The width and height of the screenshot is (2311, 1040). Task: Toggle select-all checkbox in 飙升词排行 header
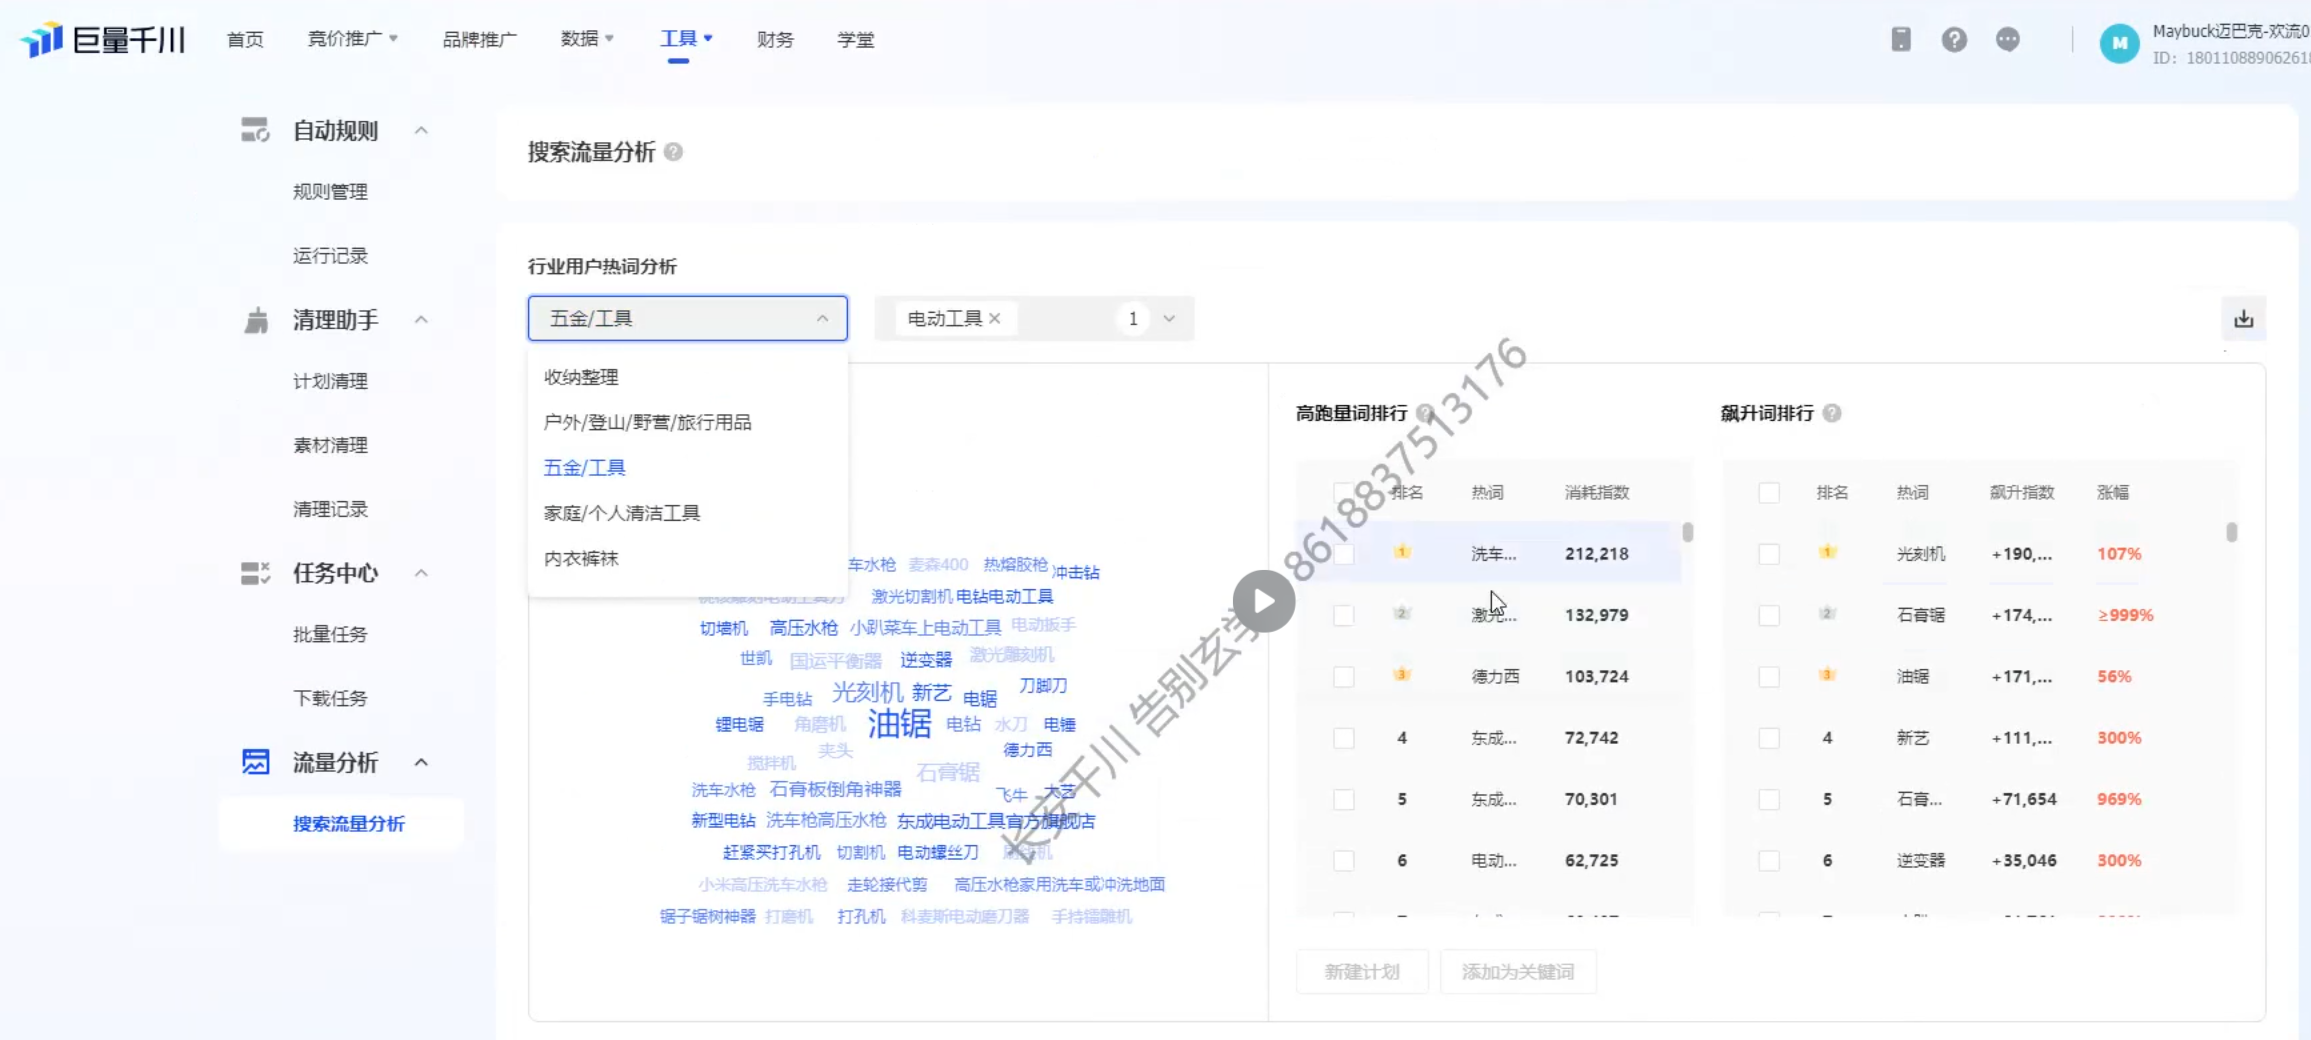pos(1769,493)
